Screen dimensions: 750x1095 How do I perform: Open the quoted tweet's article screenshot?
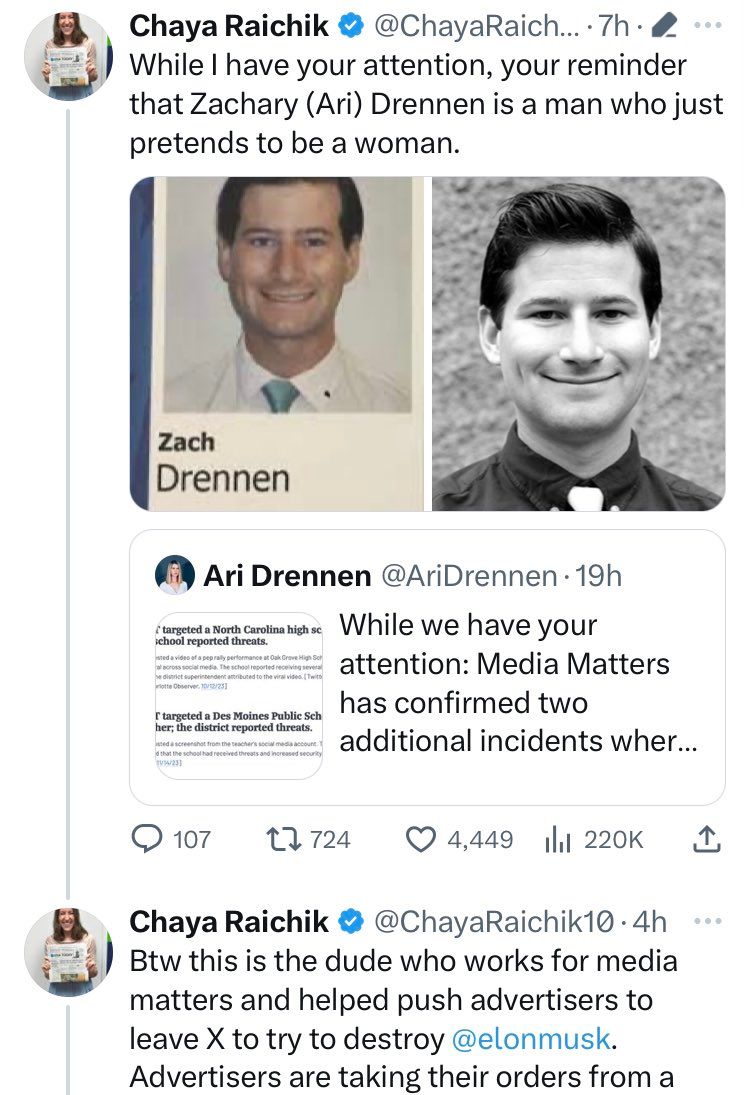[x=236, y=694]
